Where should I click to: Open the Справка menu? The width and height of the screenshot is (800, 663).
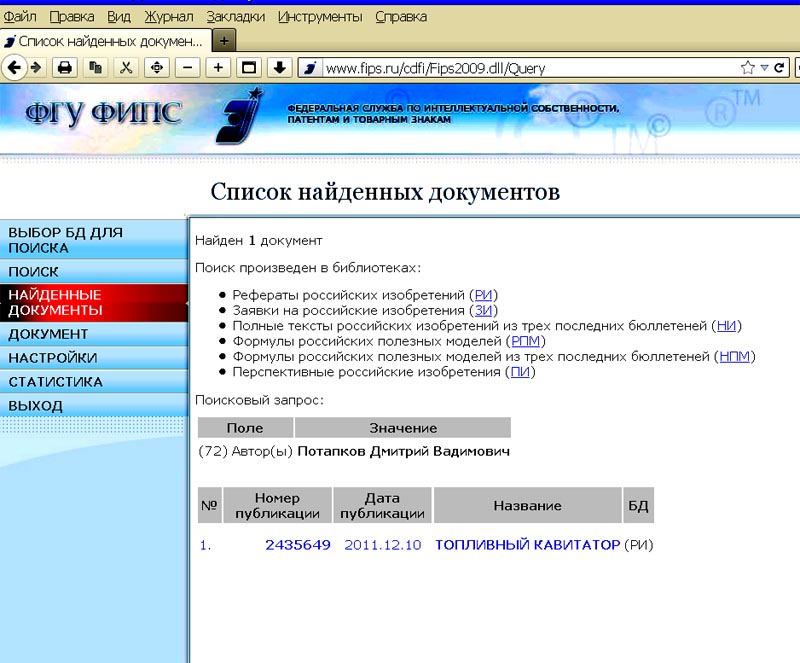401,17
